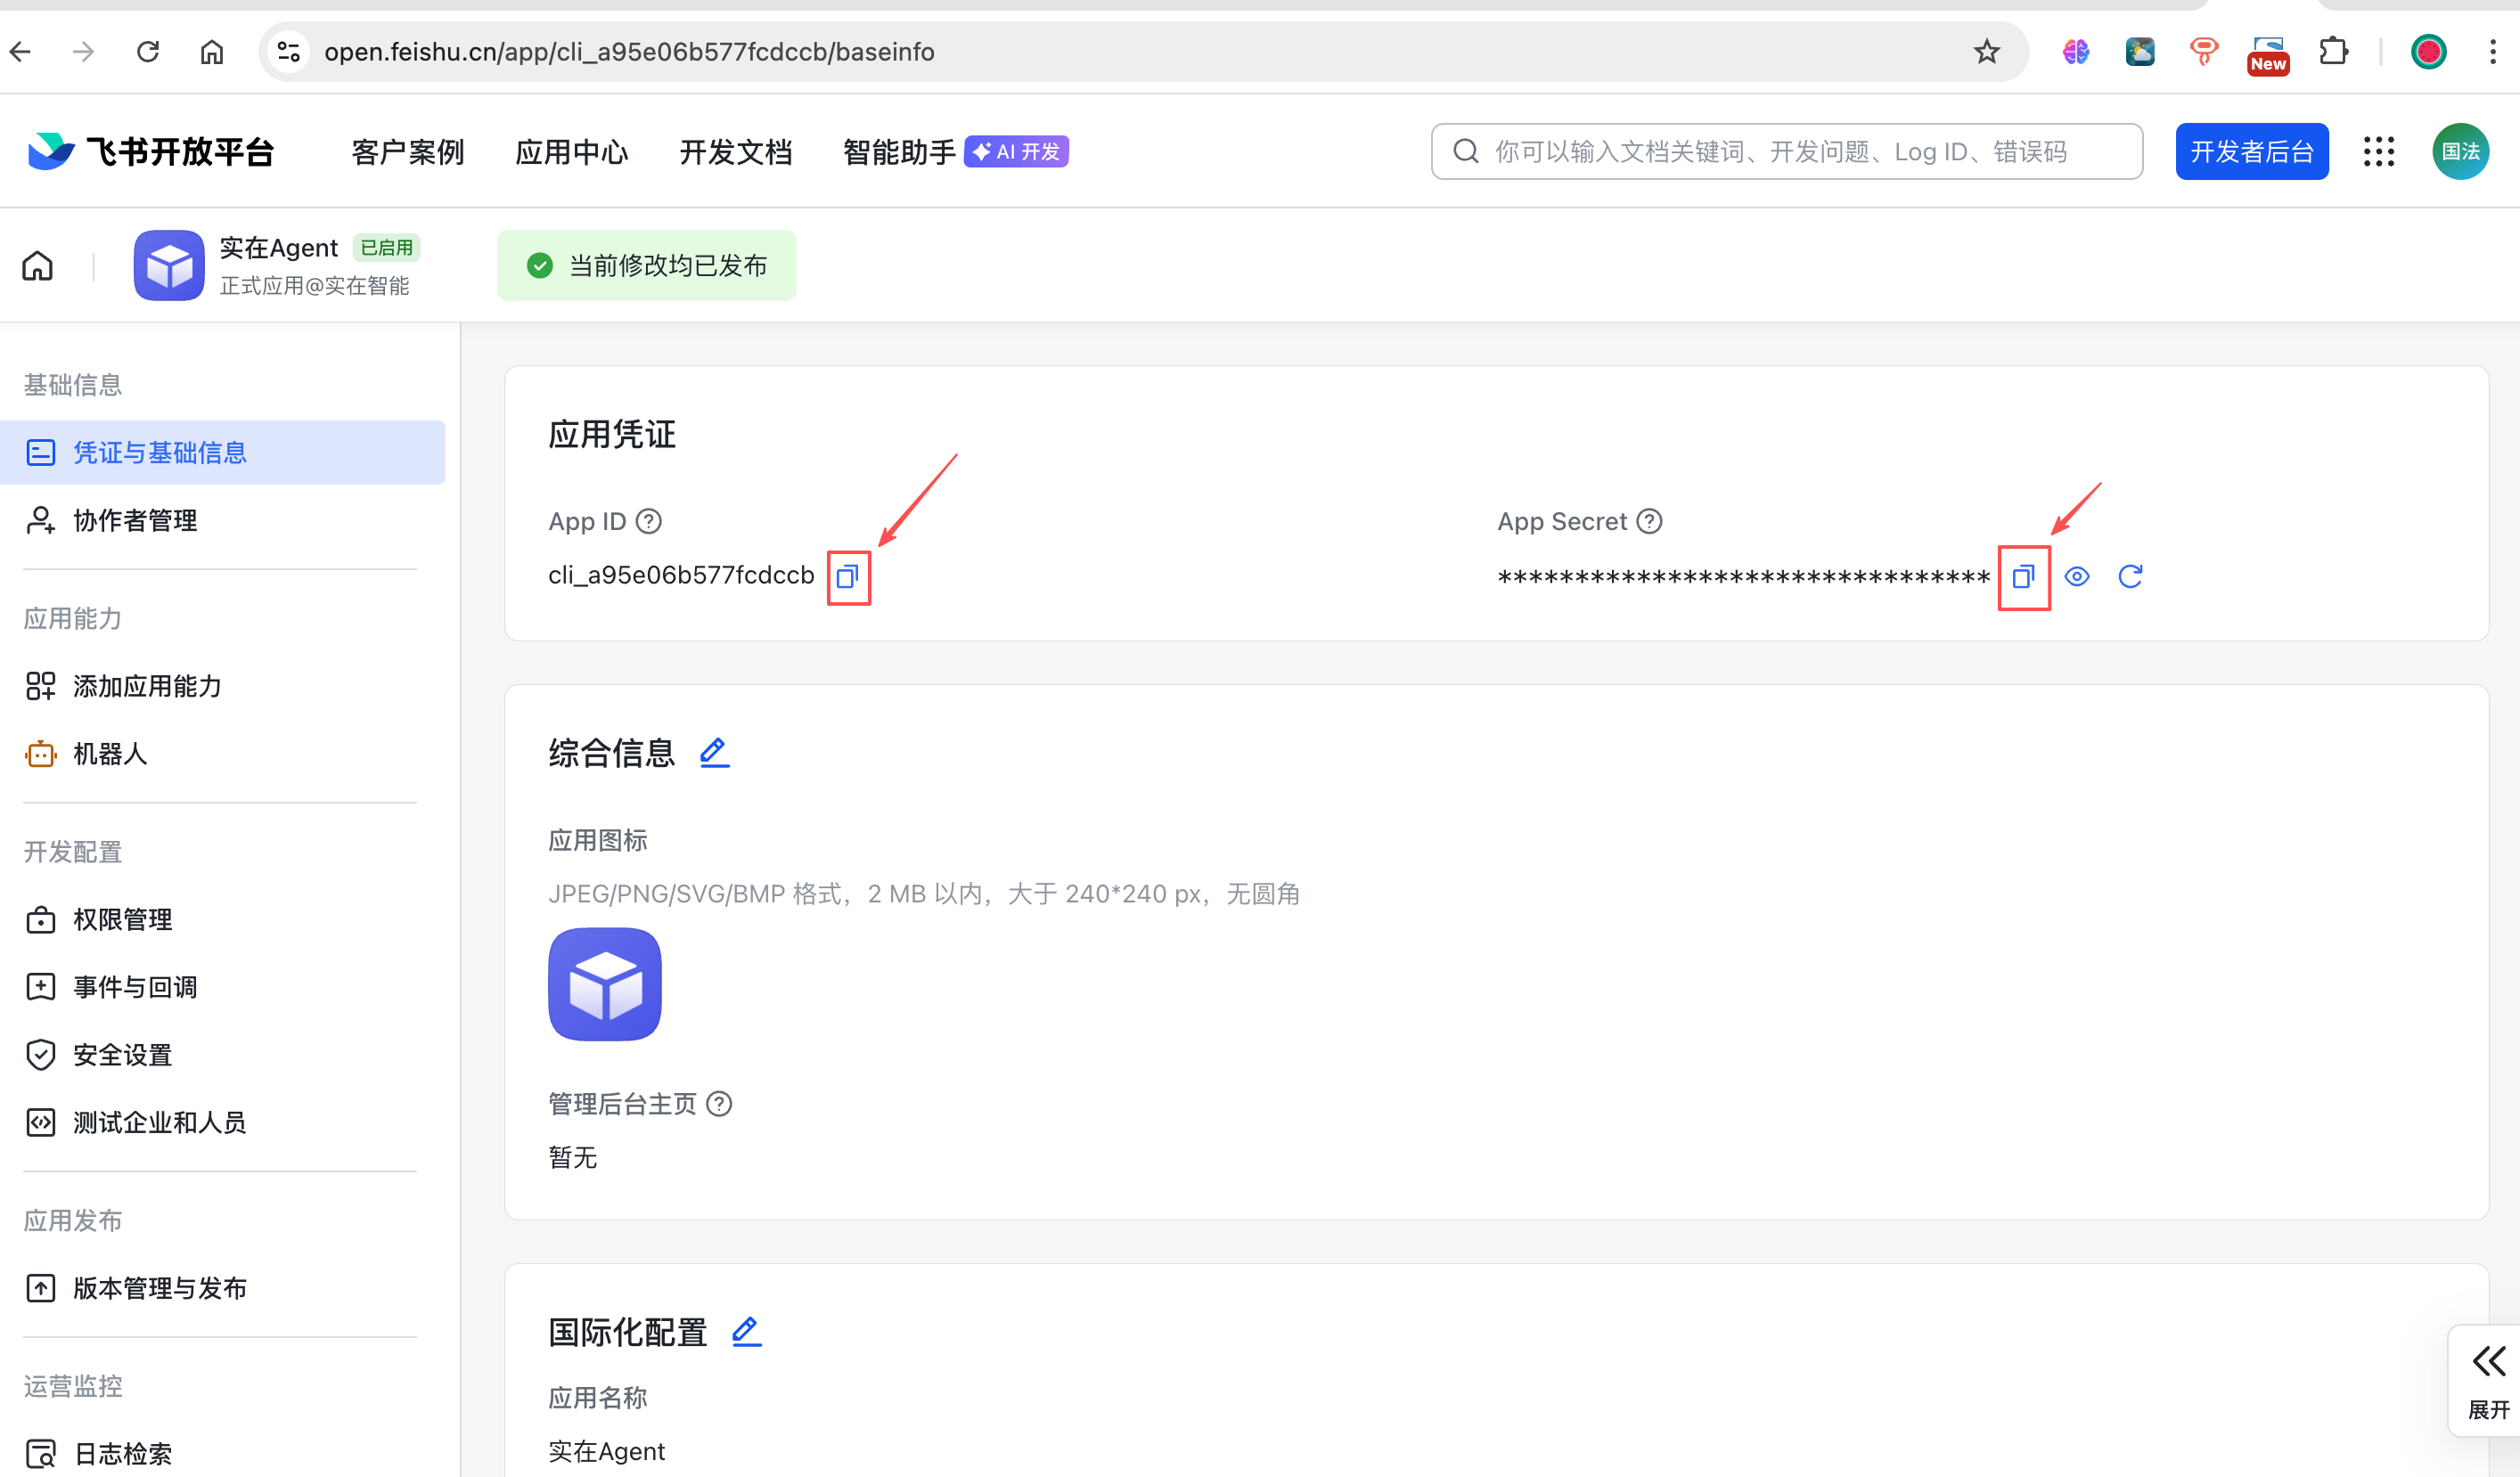Regenerate the App Secret
This screenshot has width=2520, height=1477.
(x=2130, y=576)
